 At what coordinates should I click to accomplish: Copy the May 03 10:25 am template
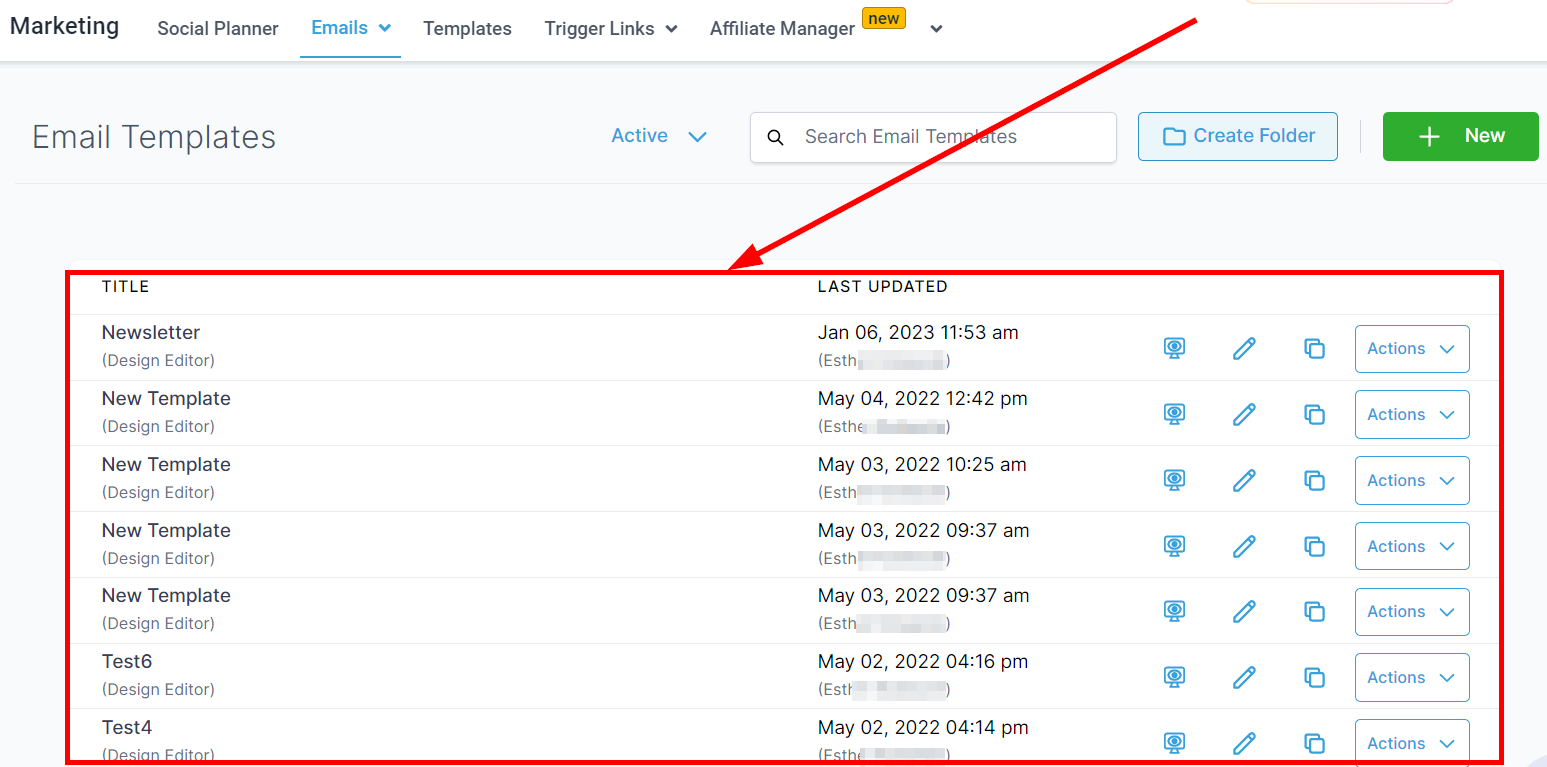1314,480
